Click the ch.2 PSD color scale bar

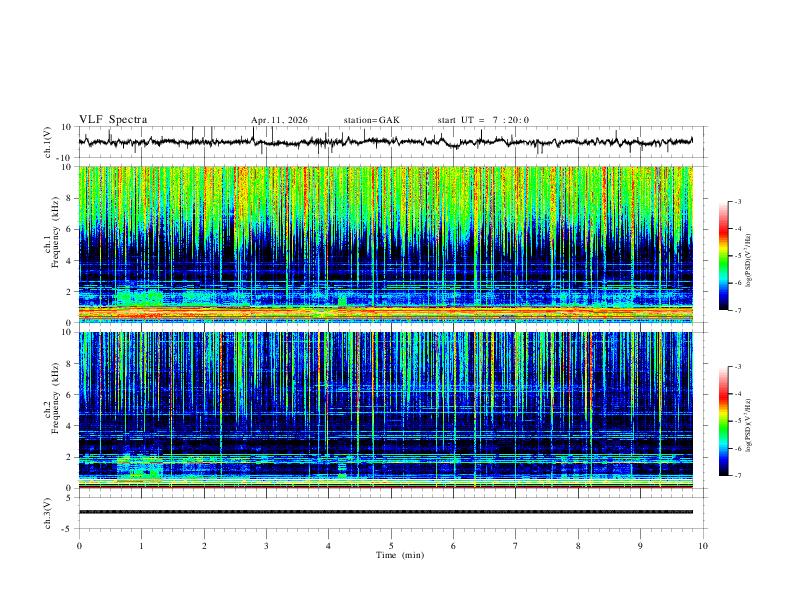724,421
